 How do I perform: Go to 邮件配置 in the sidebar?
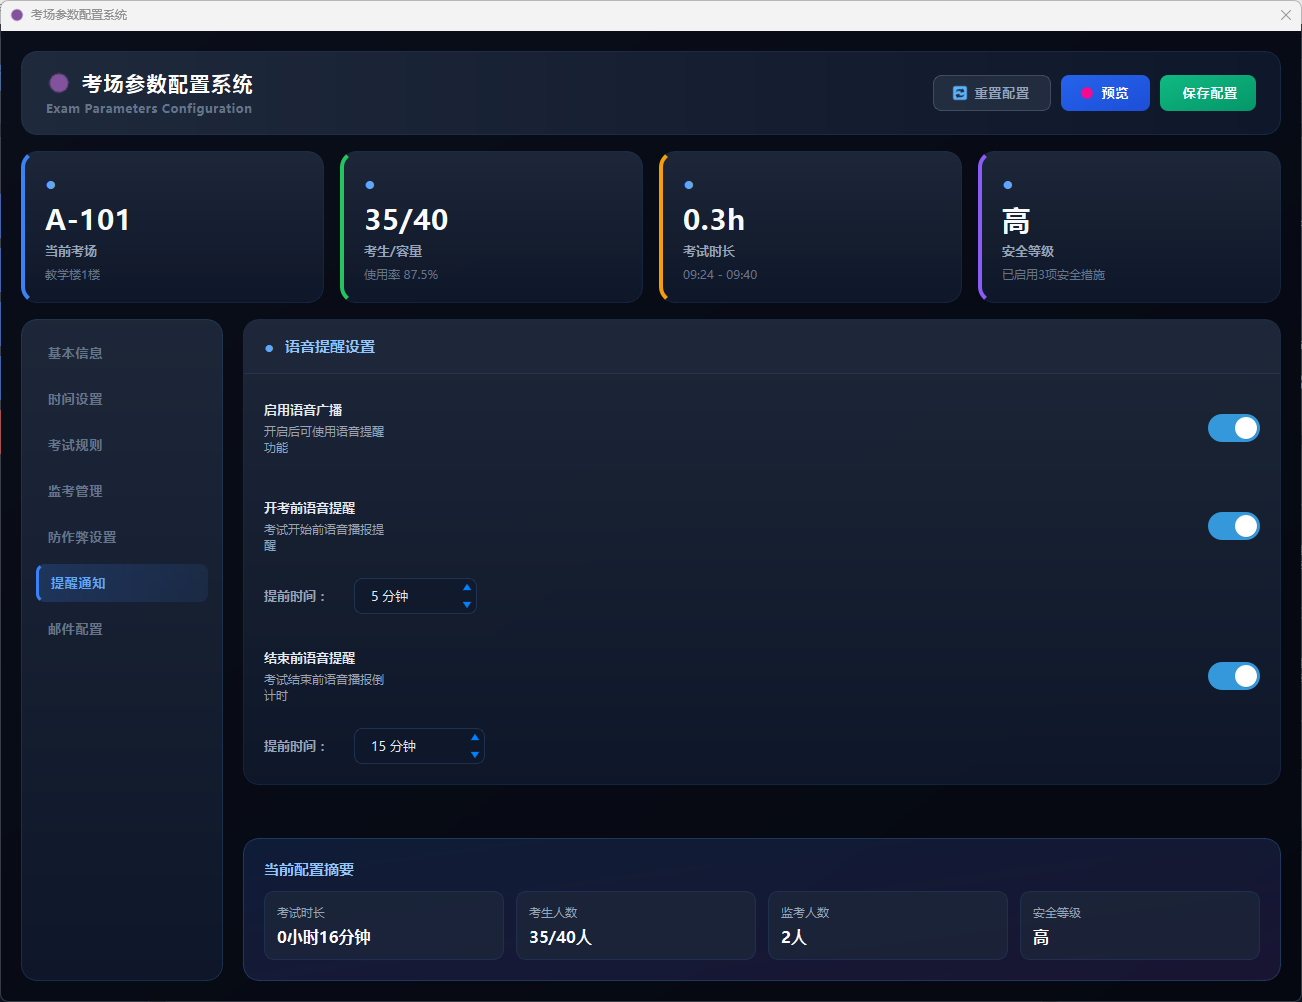click(76, 629)
